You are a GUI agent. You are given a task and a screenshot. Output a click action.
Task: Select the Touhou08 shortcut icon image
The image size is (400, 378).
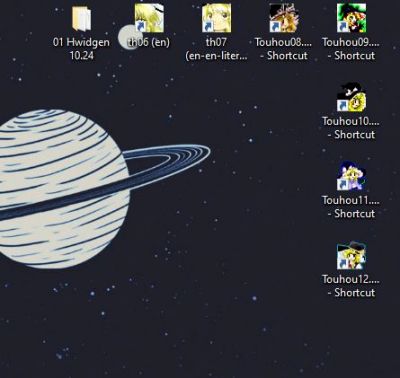pos(284,18)
